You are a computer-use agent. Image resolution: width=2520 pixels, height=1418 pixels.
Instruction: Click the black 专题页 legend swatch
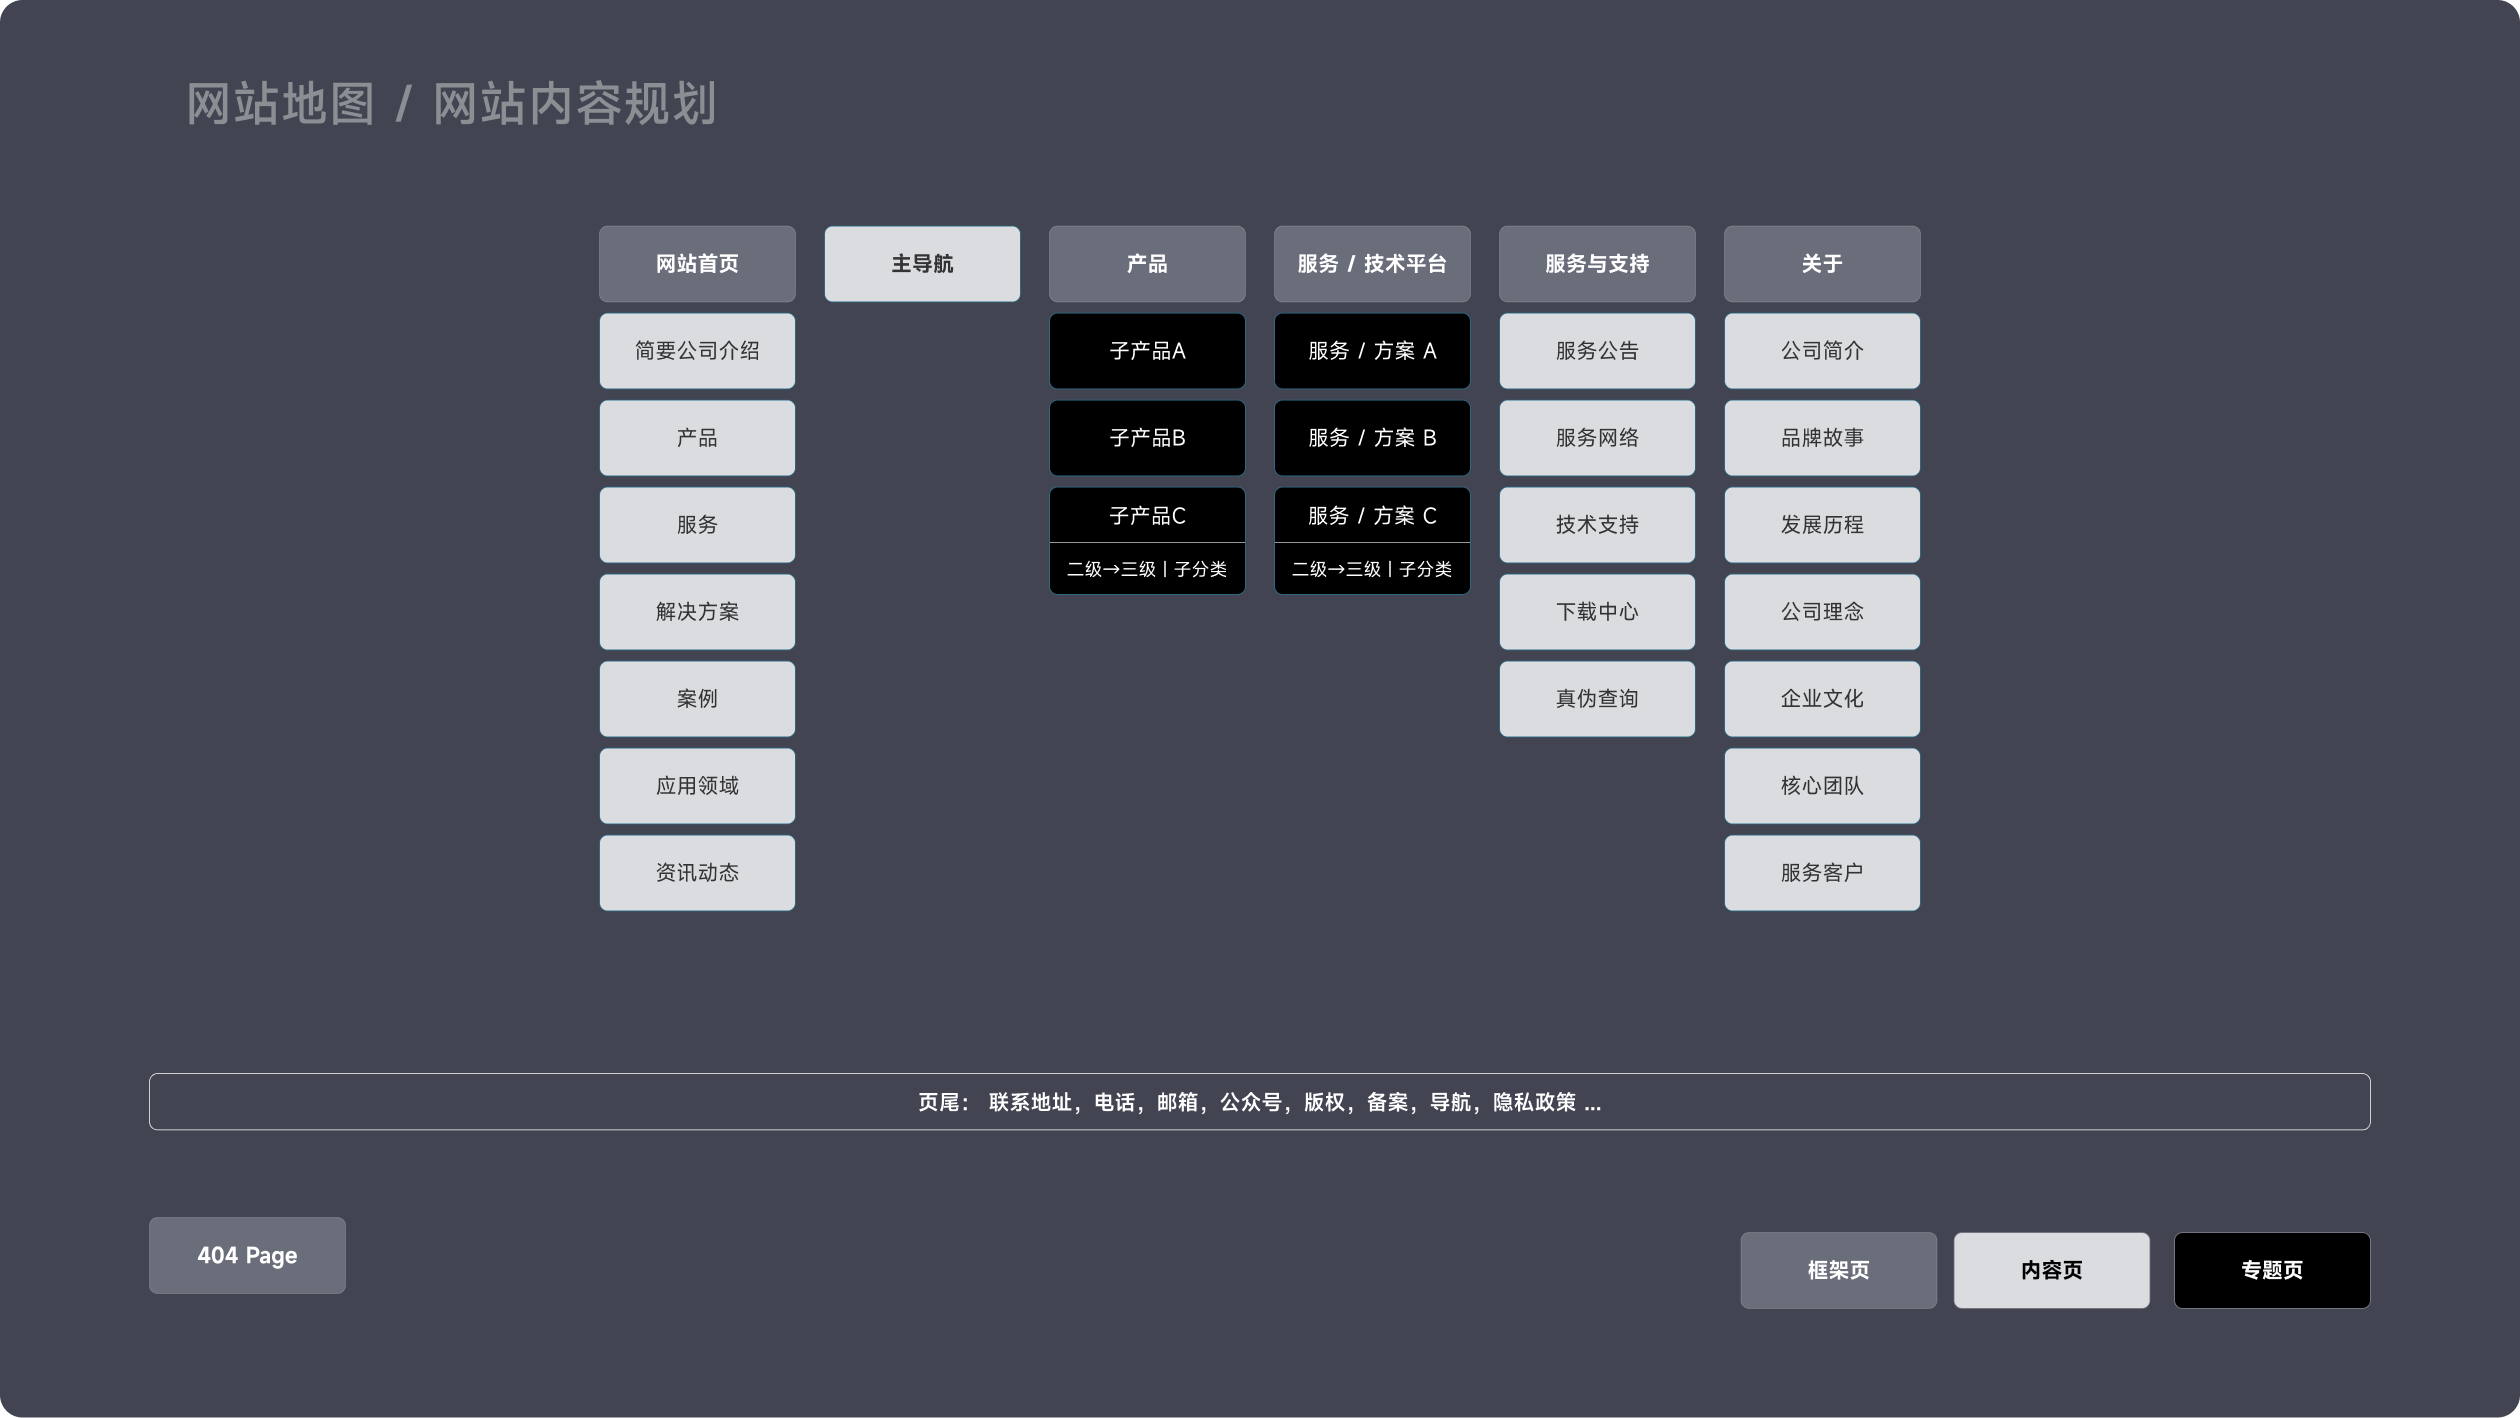point(2271,1270)
